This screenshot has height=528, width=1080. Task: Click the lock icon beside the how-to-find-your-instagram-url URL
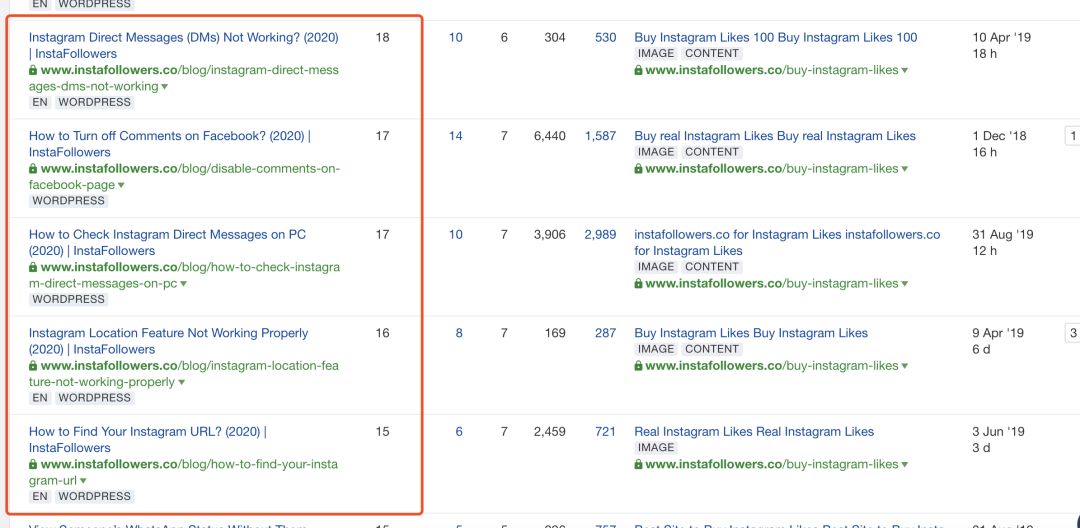(x=33, y=465)
